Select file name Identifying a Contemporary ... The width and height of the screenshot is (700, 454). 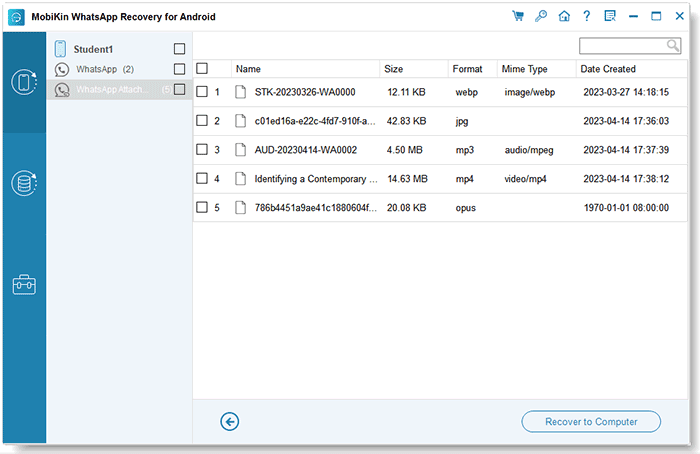click(x=316, y=179)
